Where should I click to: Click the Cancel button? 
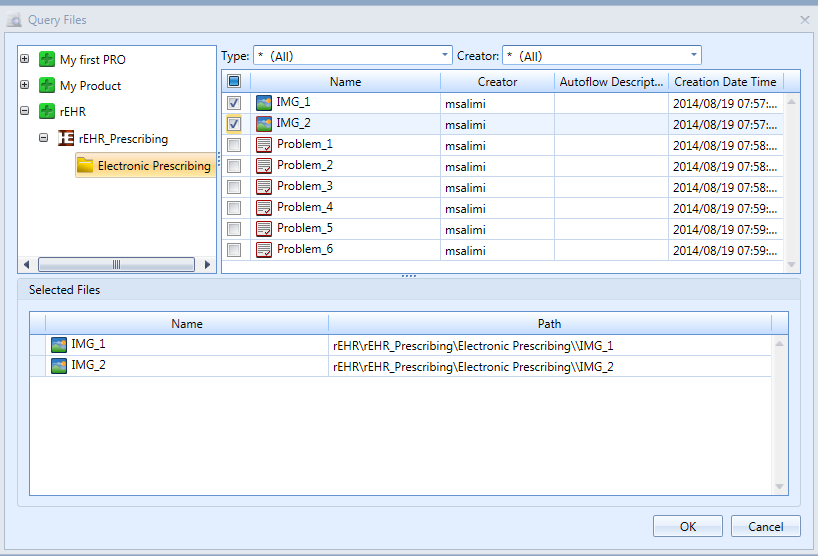[765, 526]
